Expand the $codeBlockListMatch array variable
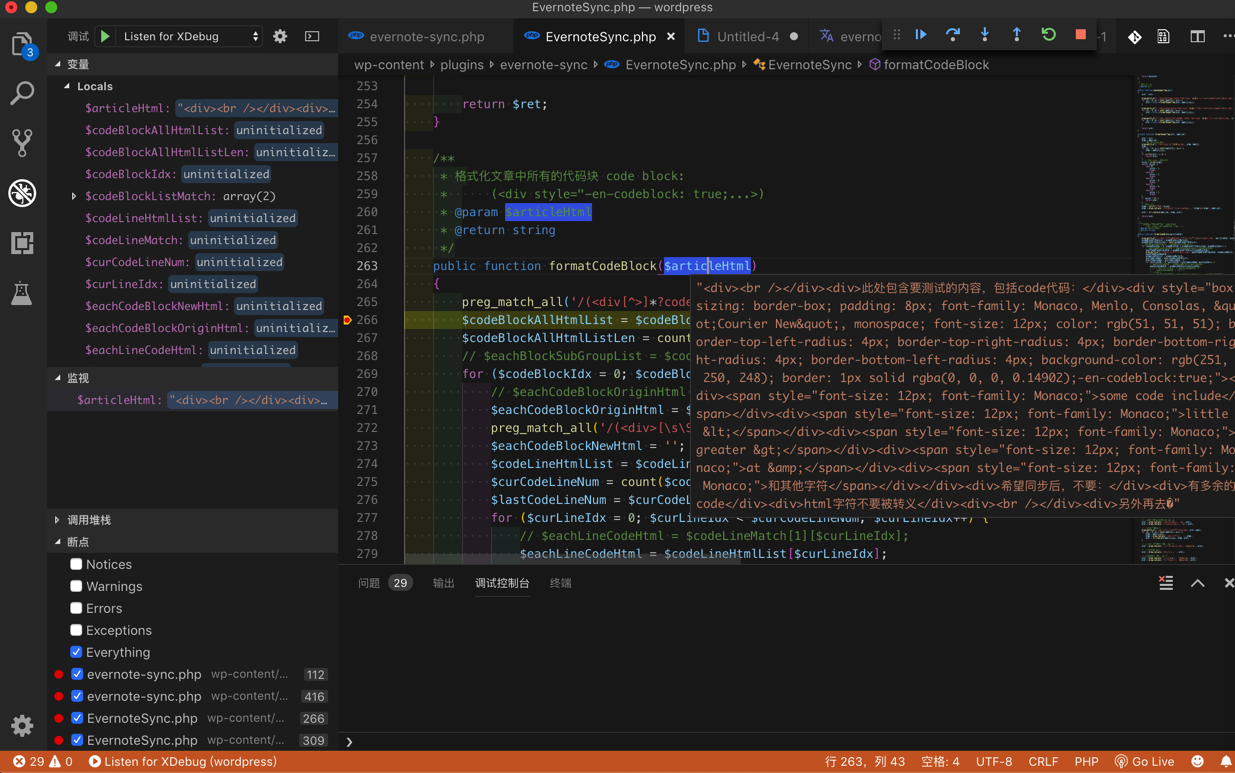Screen dimensions: 1235x773 [74, 196]
